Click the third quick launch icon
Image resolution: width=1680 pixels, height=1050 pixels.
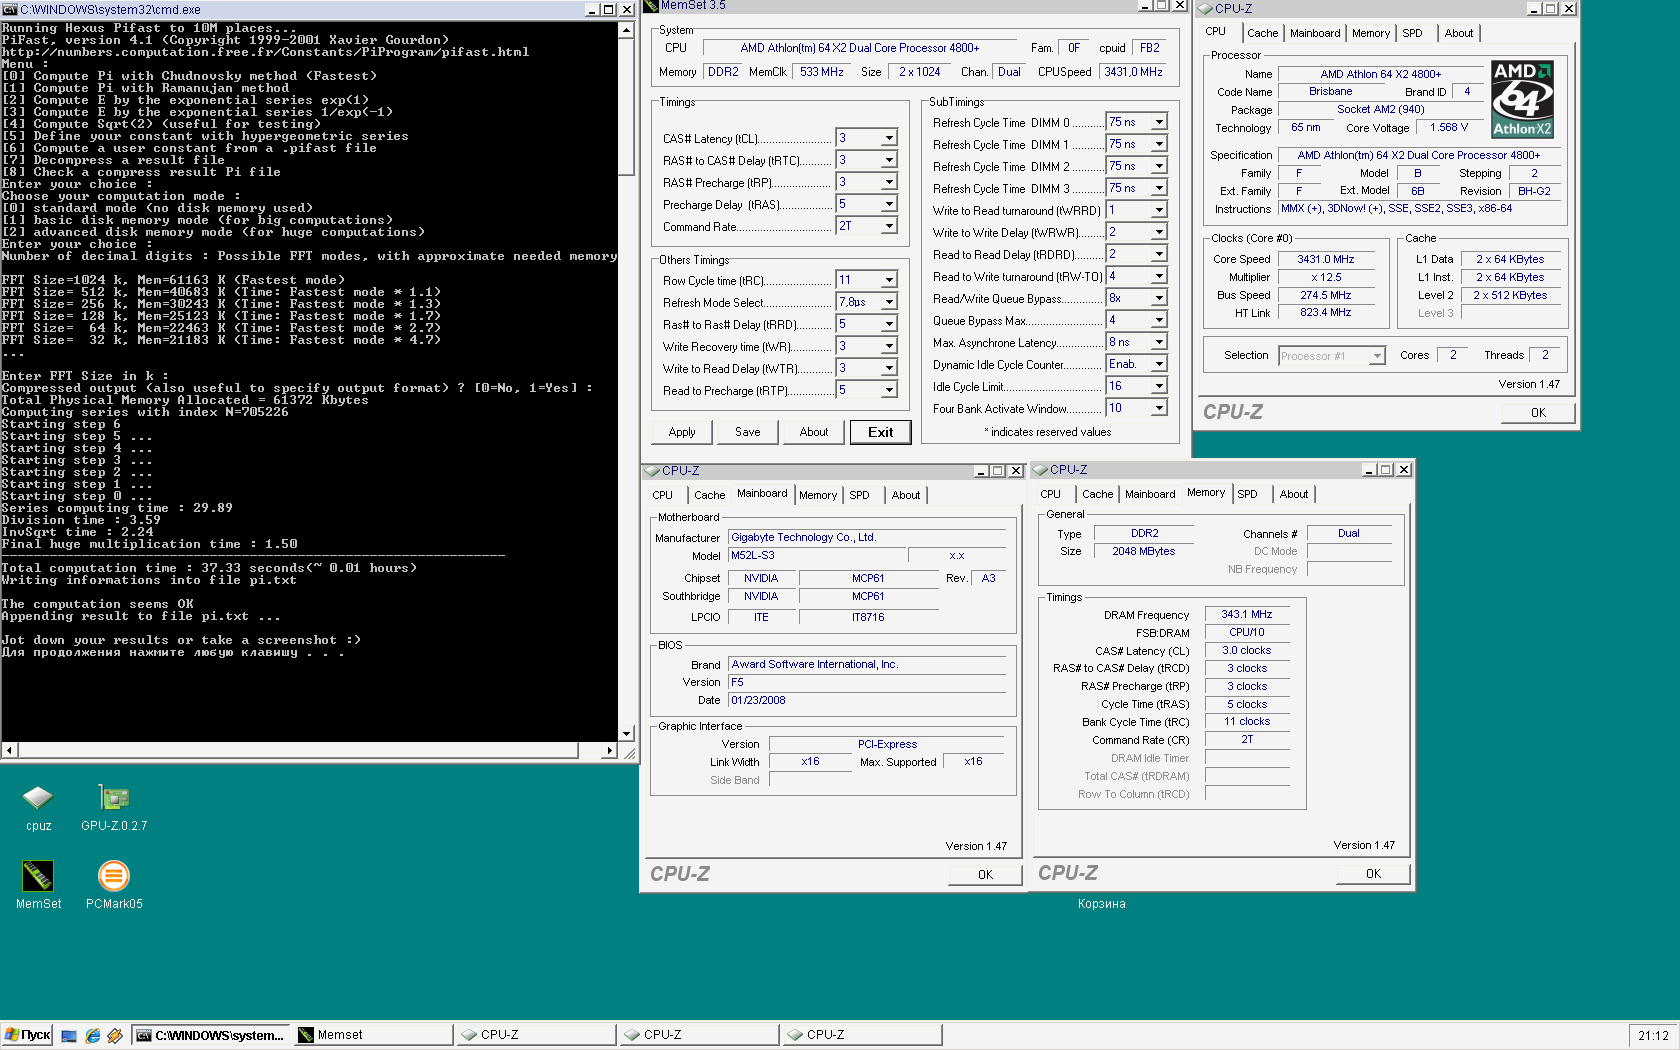coord(115,1035)
